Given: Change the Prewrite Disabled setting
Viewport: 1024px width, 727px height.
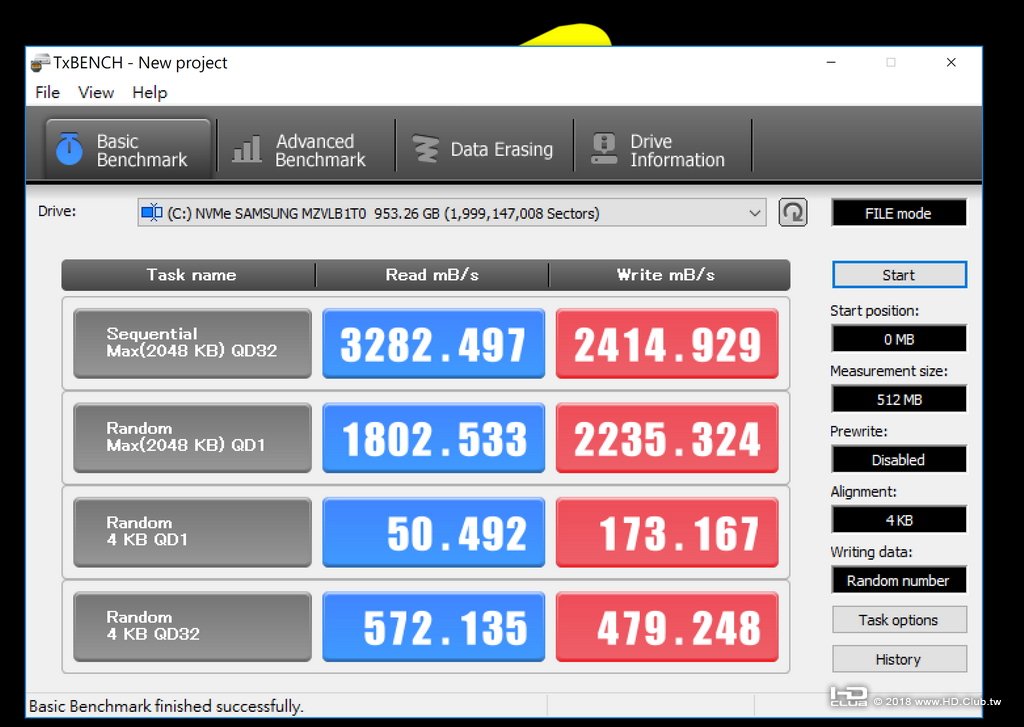Looking at the screenshot, I should (899, 460).
